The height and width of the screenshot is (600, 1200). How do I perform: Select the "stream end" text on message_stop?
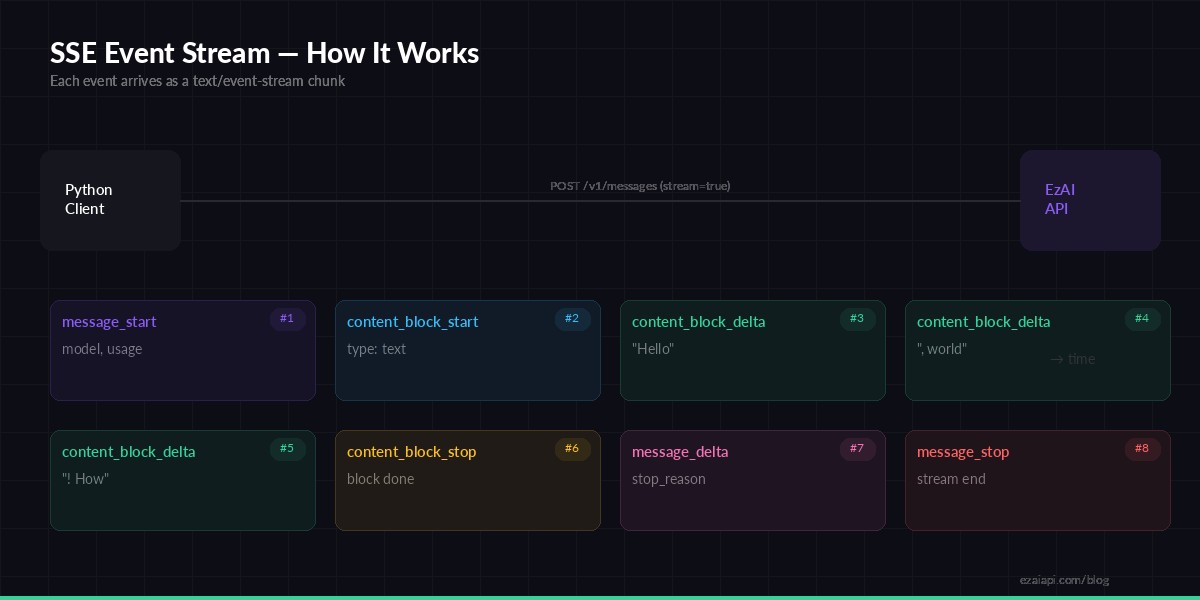pos(951,479)
